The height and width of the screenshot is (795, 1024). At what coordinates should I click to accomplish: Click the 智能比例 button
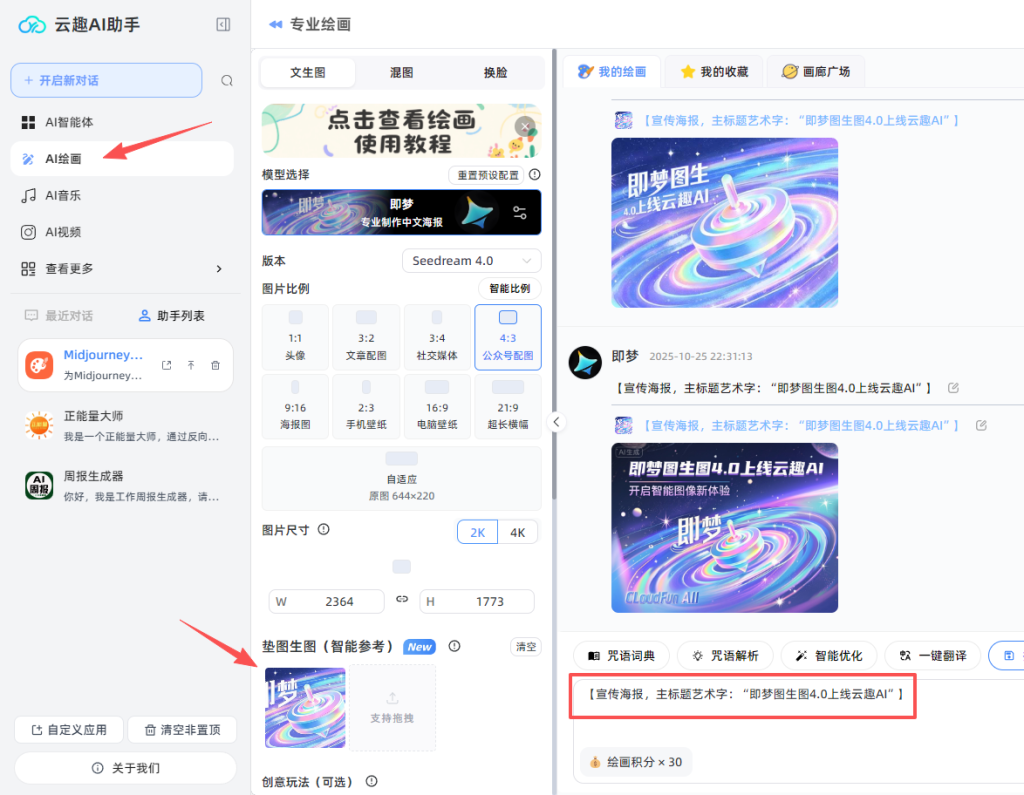(512, 288)
